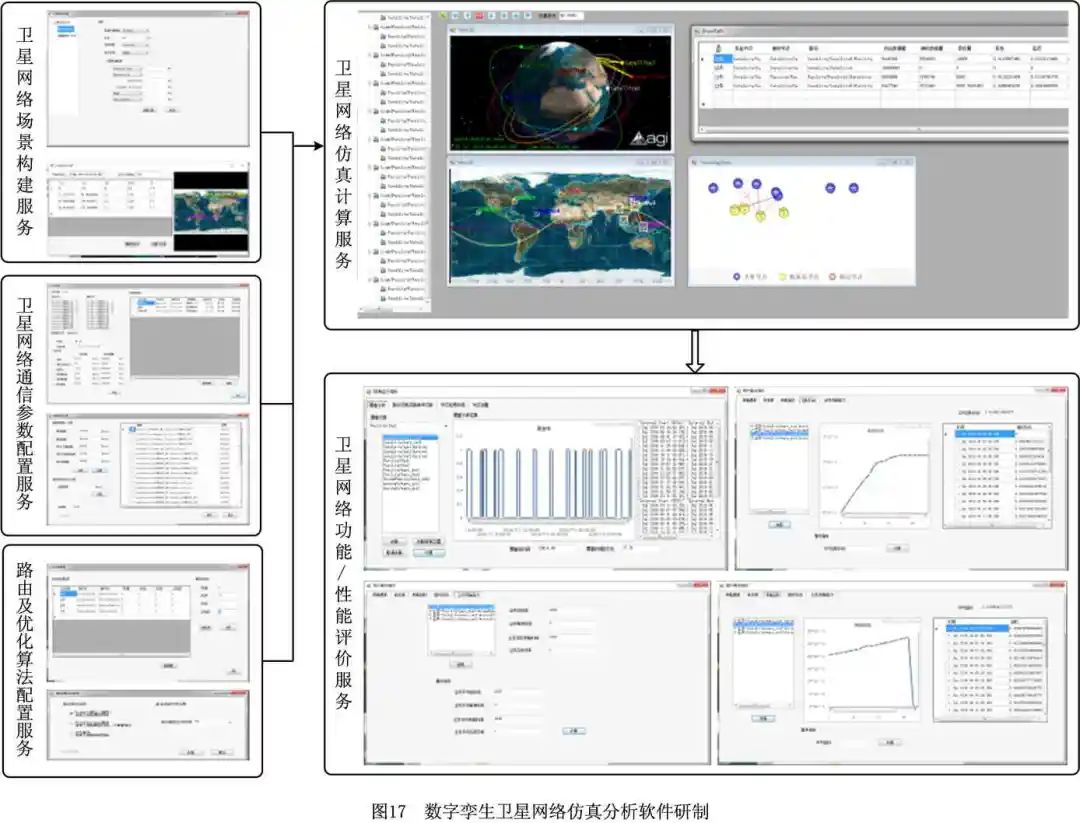Open the object selection dropdown above the analysis list

pos(445,425)
